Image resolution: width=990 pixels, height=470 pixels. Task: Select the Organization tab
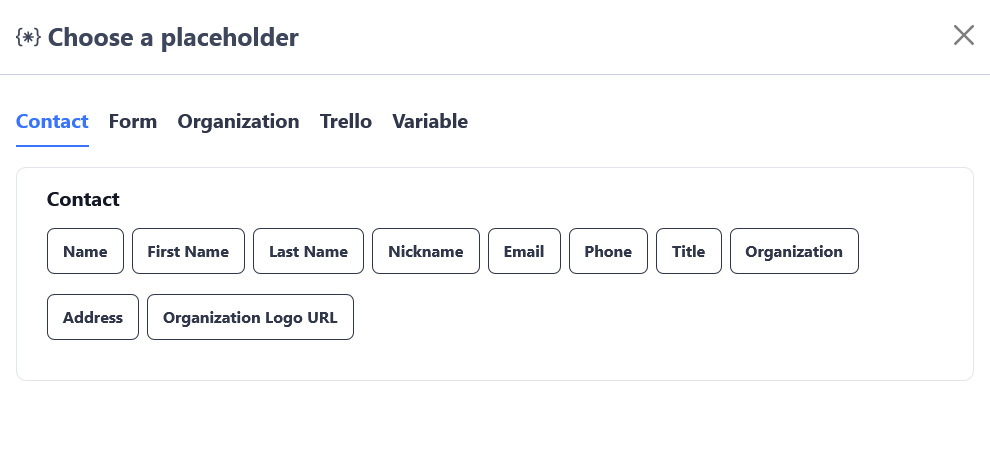[238, 122]
